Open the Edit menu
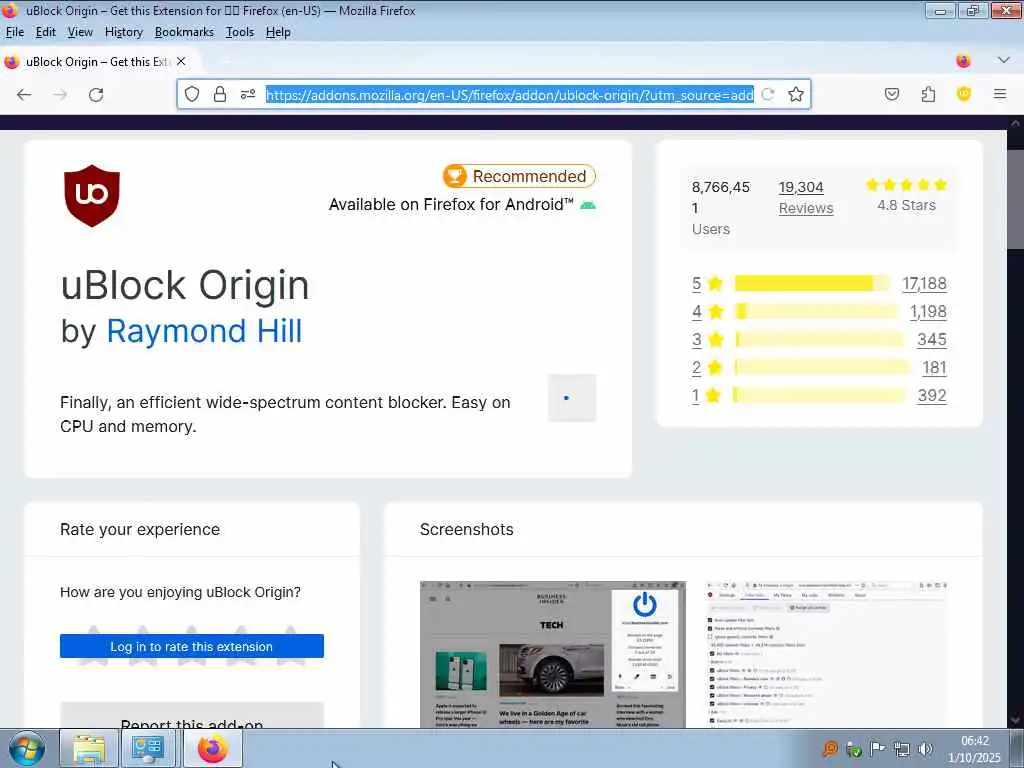Image resolution: width=1024 pixels, height=768 pixels. coord(46,32)
